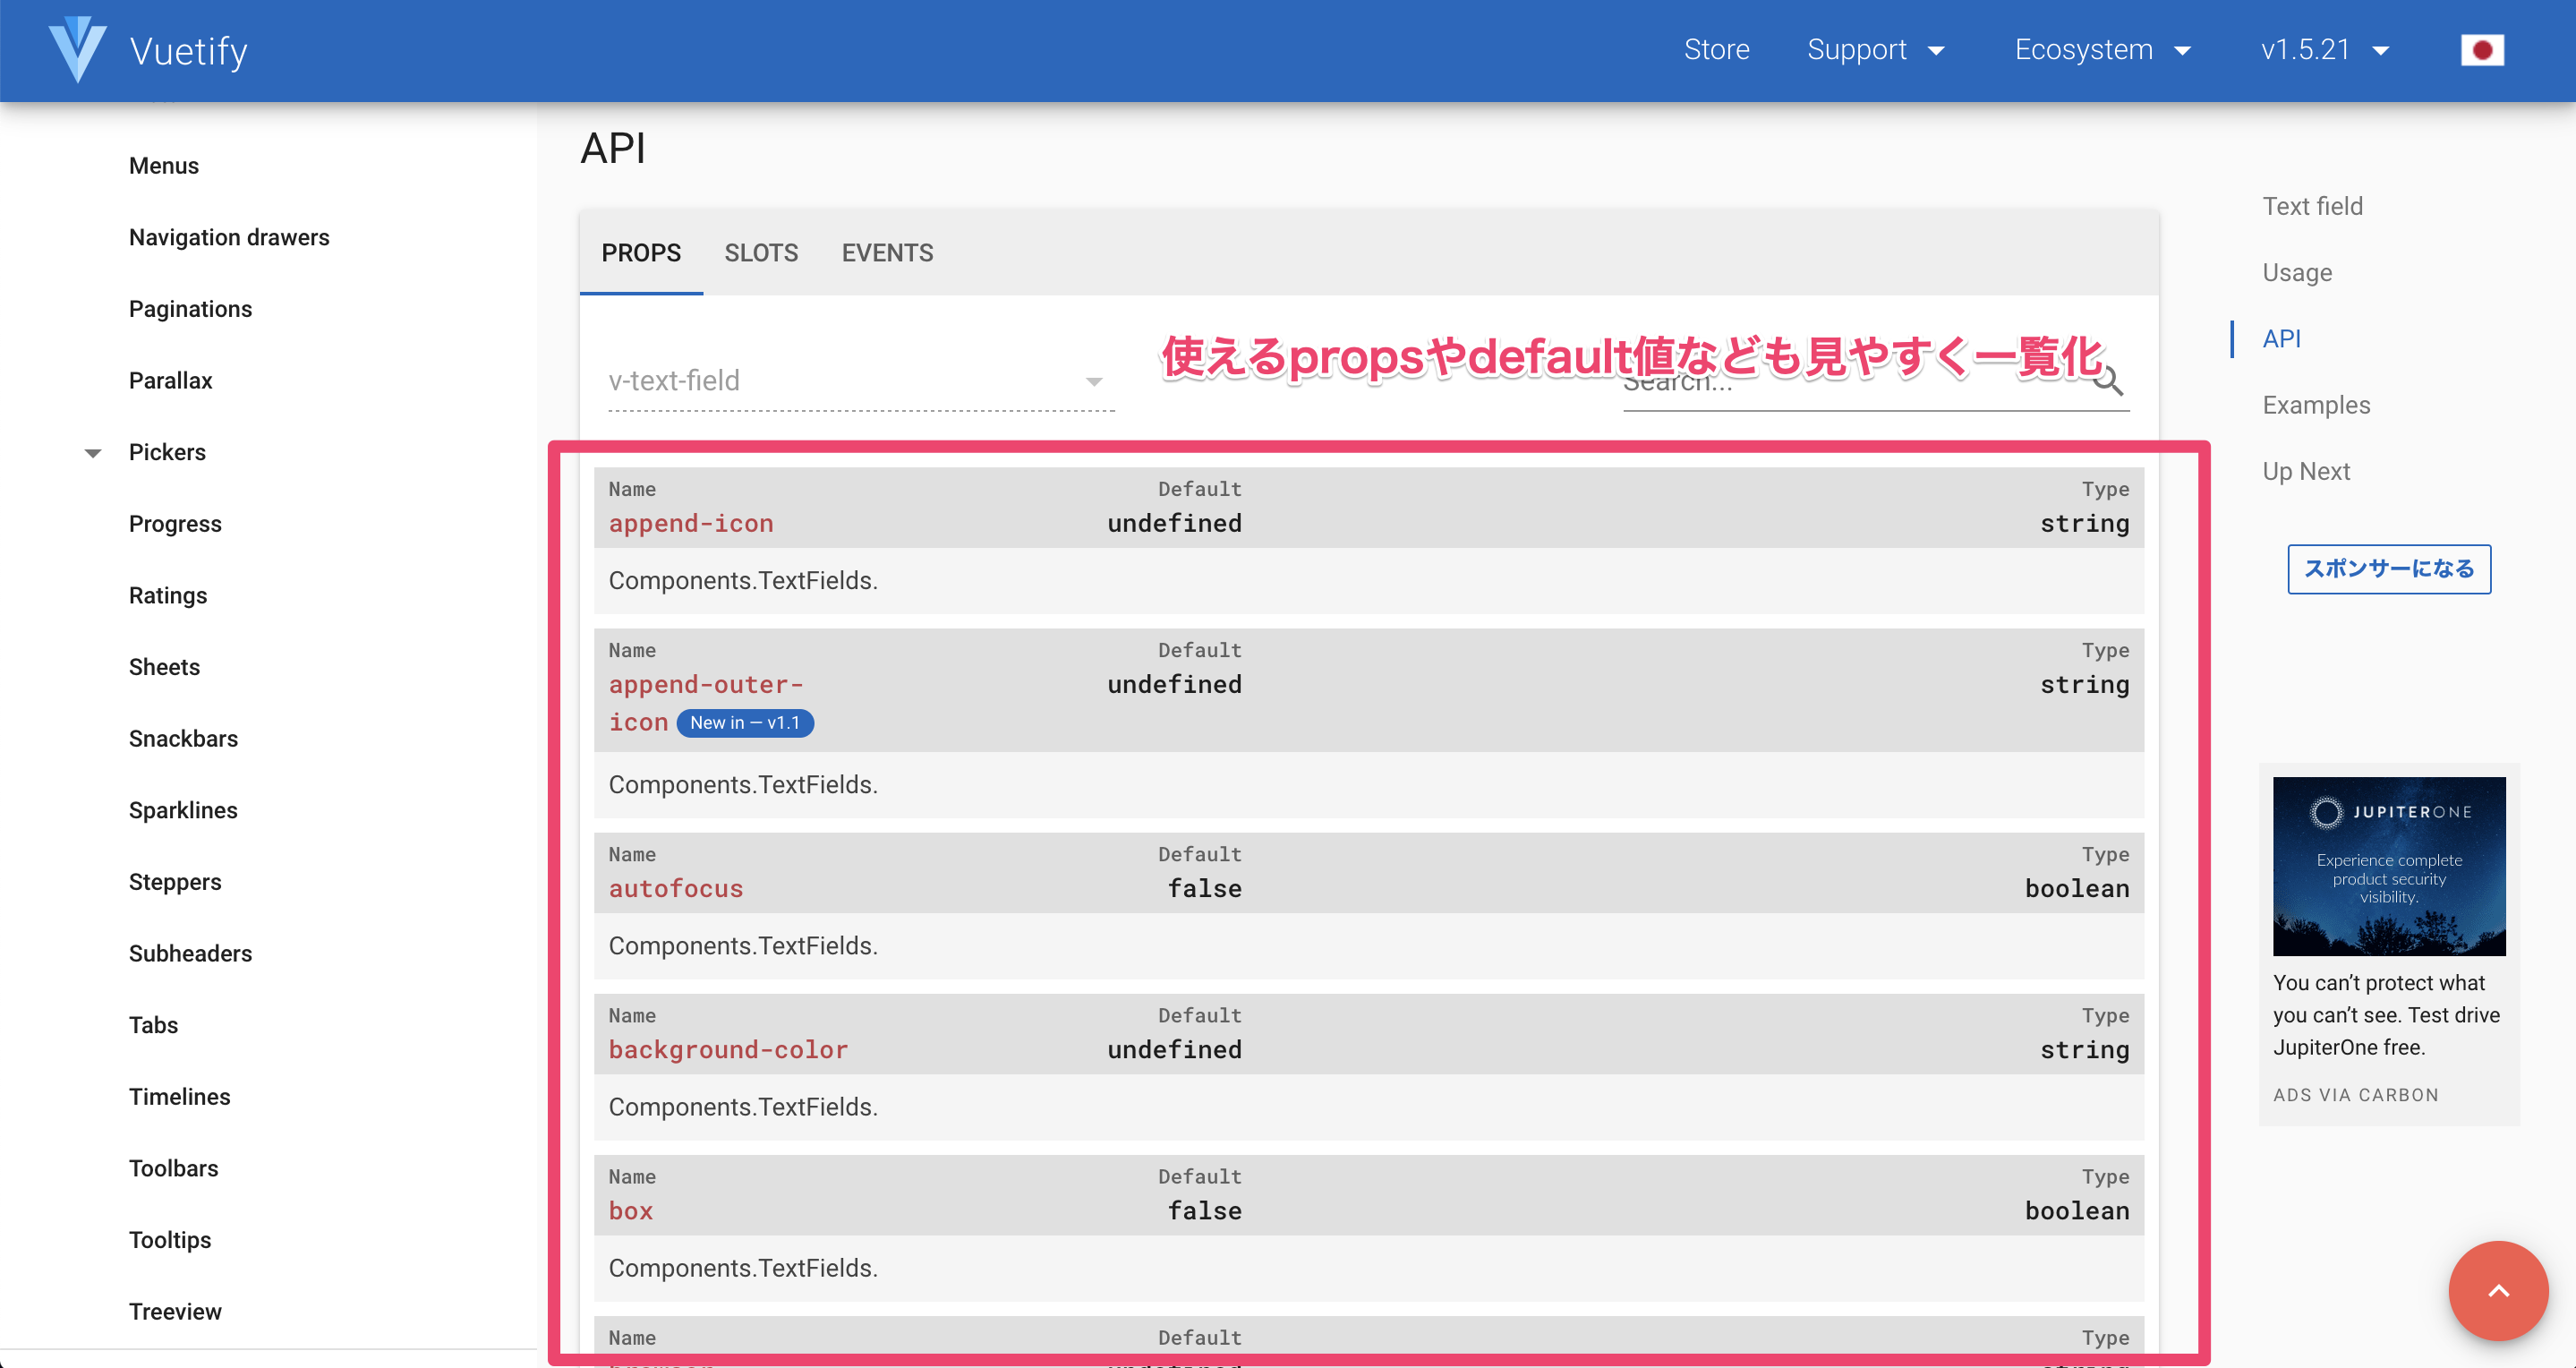Click the search magnifier icon

coord(2108,382)
